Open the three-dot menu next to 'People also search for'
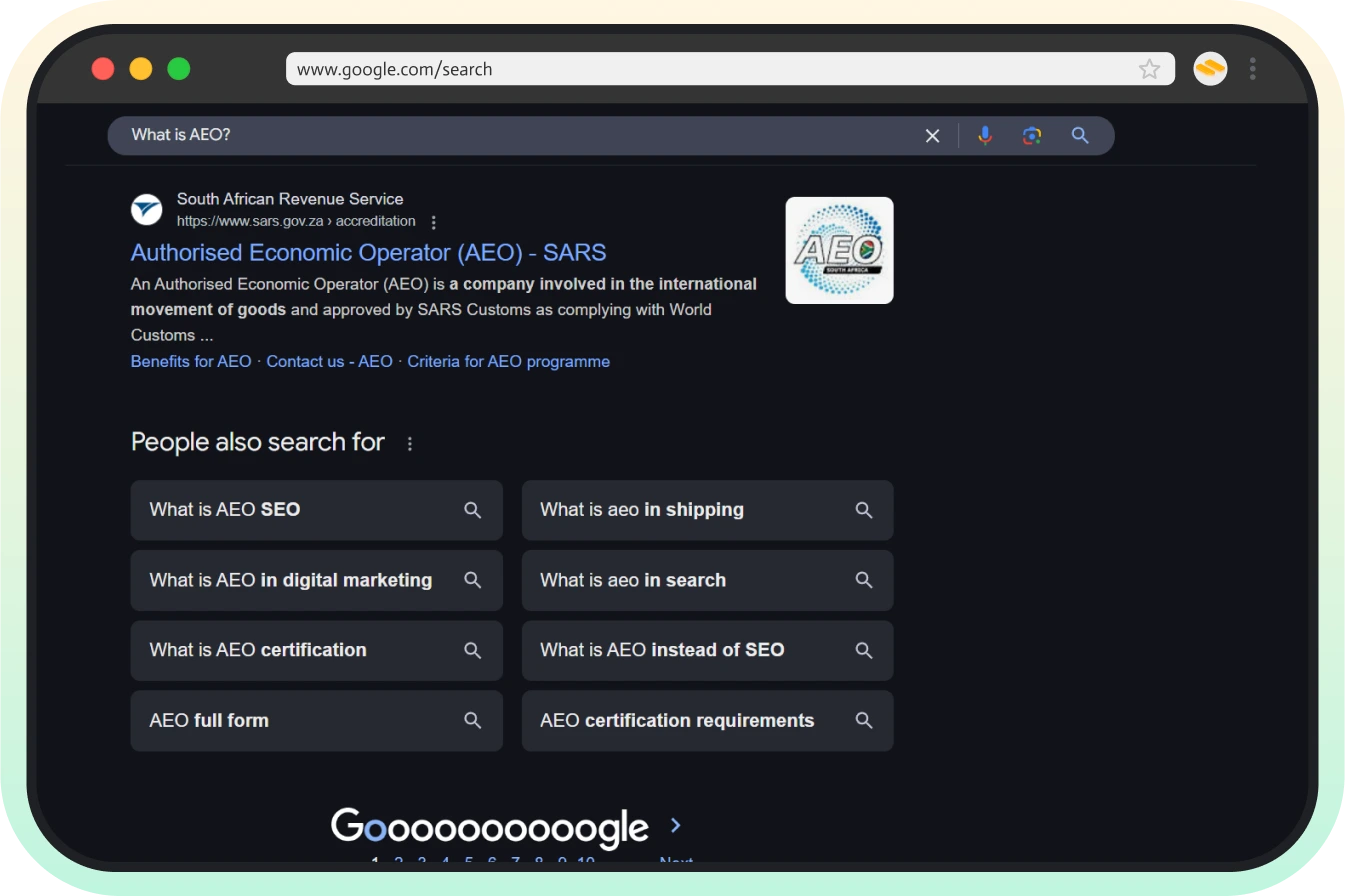The image size is (1345, 896). [409, 442]
